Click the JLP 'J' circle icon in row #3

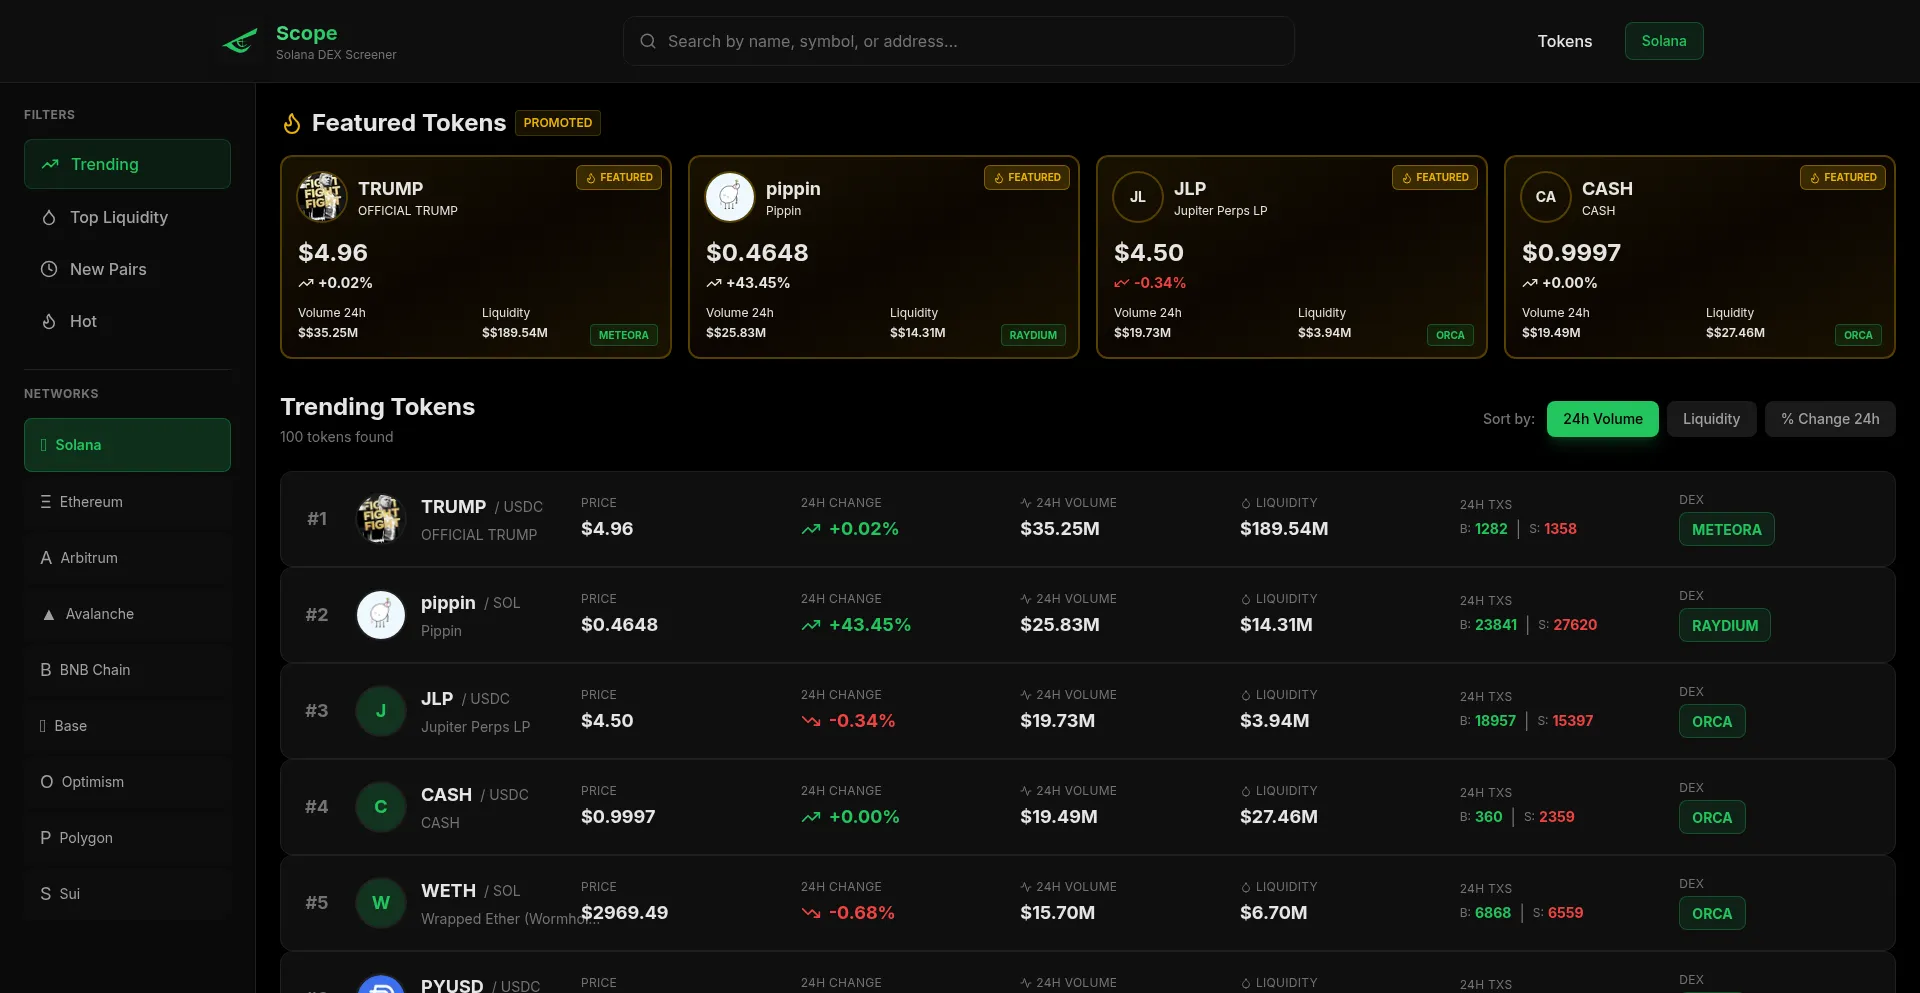point(380,711)
